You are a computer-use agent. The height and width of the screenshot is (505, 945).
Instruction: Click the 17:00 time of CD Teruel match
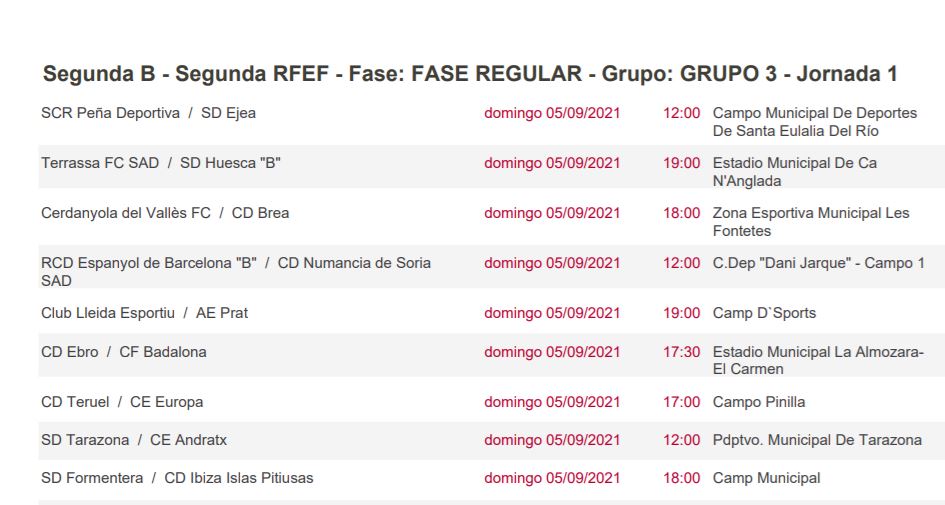pyautogui.click(x=681, y=402)
